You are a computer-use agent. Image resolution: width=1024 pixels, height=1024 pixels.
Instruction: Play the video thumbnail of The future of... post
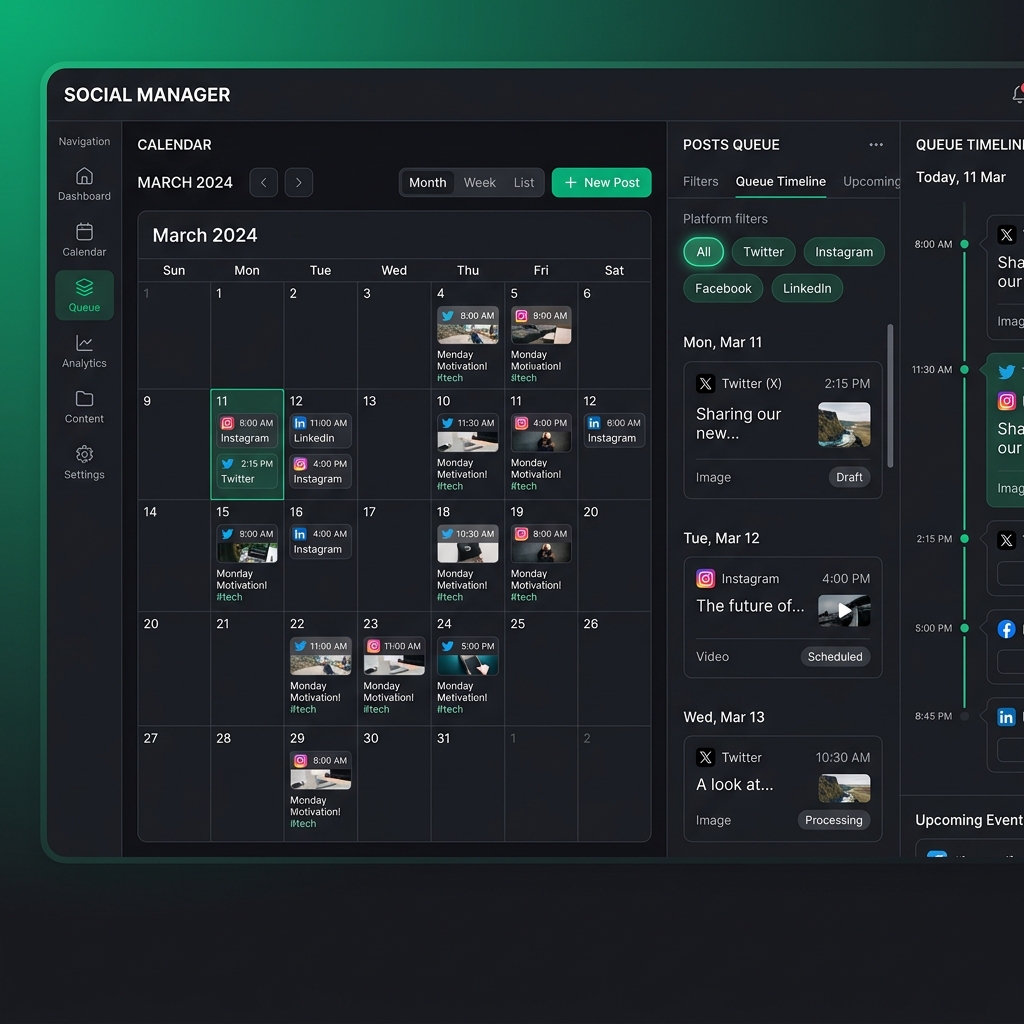pyautogui.click(x=844, y=611)
